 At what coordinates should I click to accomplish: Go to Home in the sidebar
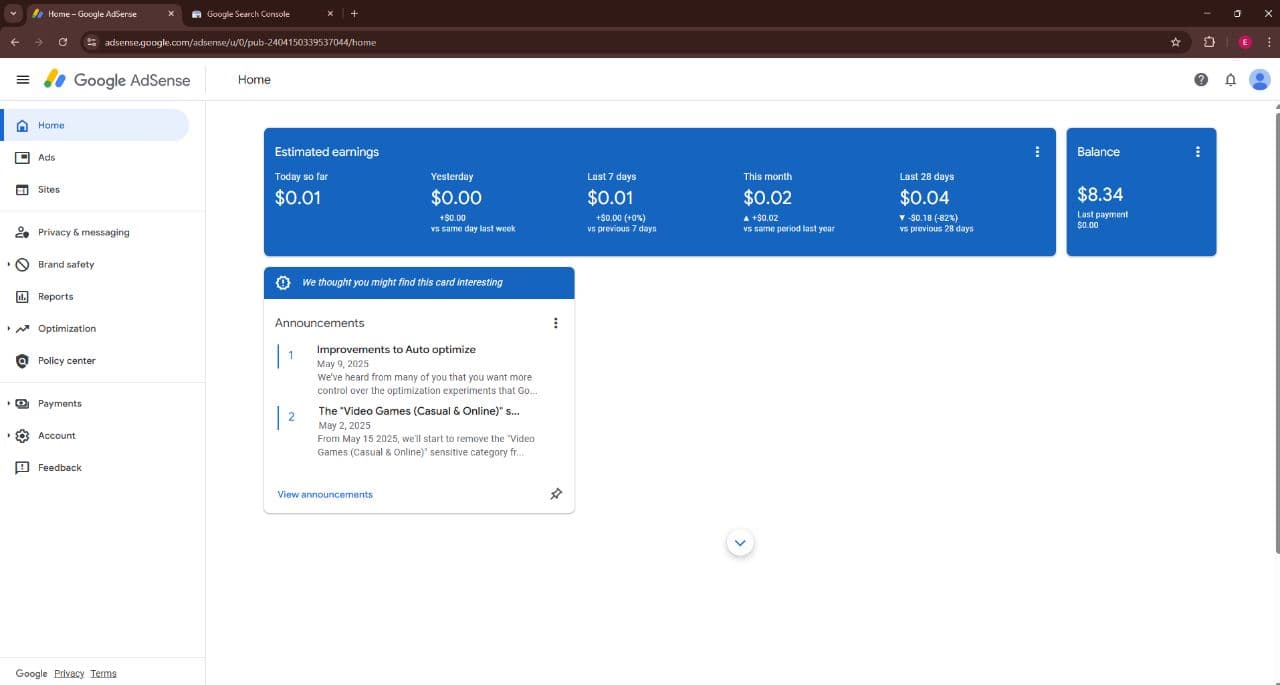coord(95,125)
